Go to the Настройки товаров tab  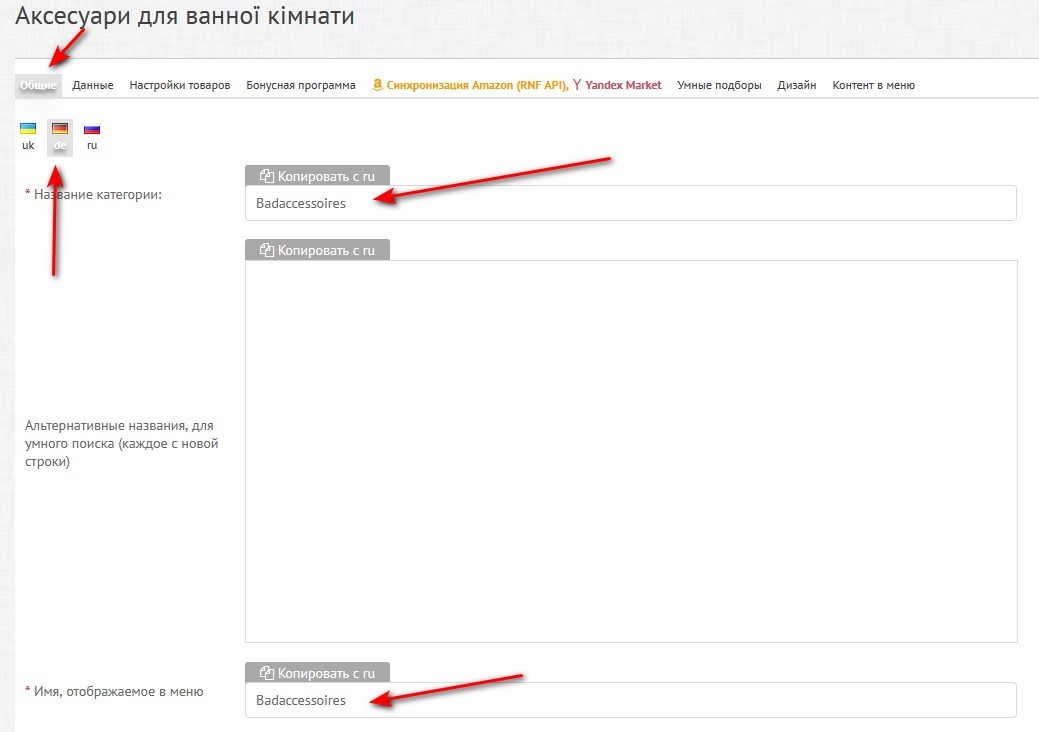tap(180, 85)
